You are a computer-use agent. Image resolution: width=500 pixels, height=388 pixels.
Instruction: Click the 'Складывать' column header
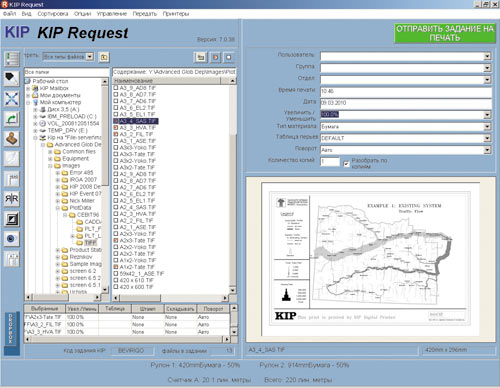180,309
